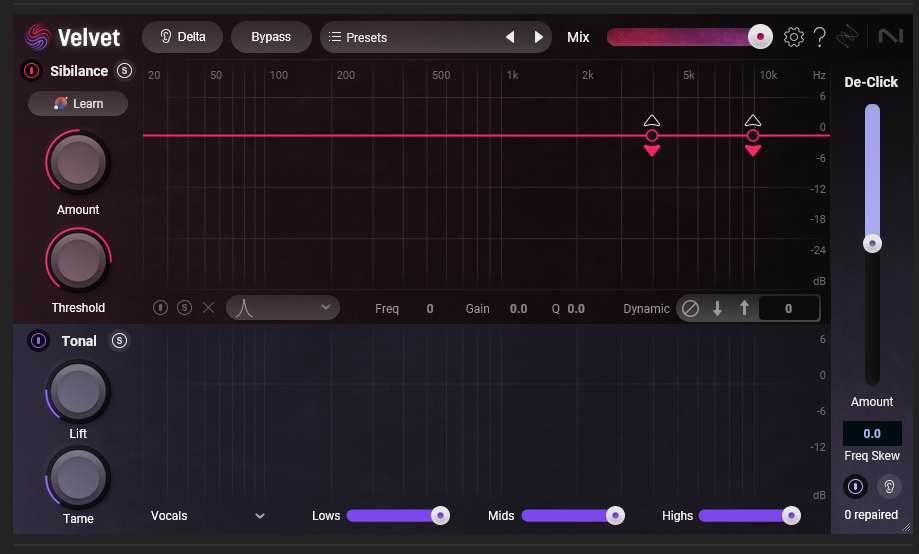The height and width of the screenshot is (554, 919).
Task: Click the Q value field
Action: (x=576, y=309)
